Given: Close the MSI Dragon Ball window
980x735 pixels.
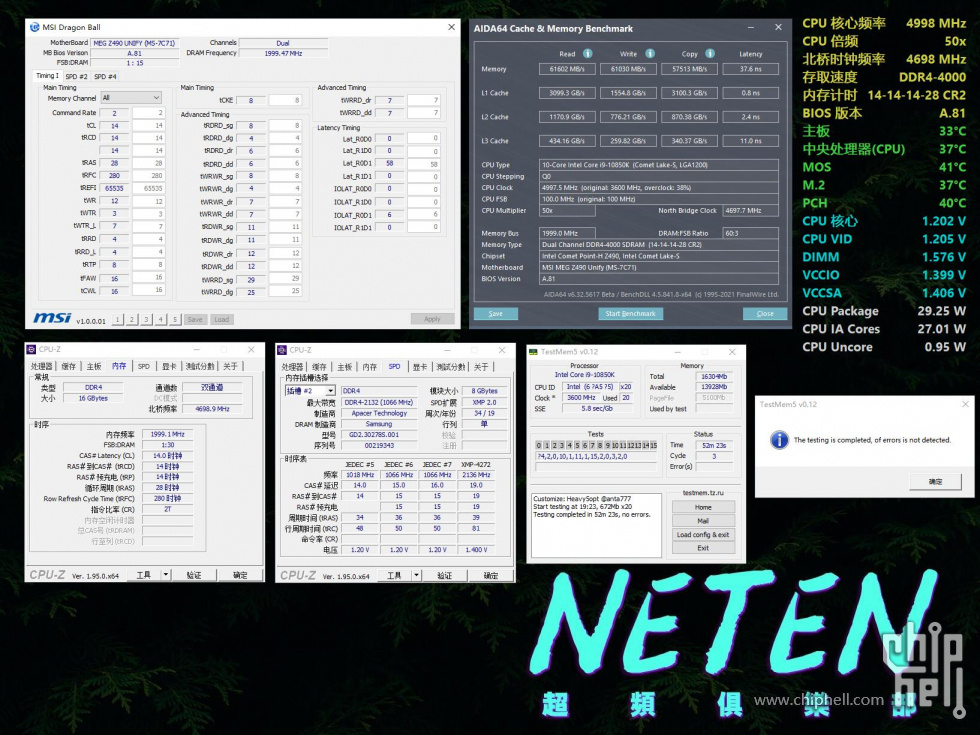Looking at the screenshot, I should coord(451,27).
